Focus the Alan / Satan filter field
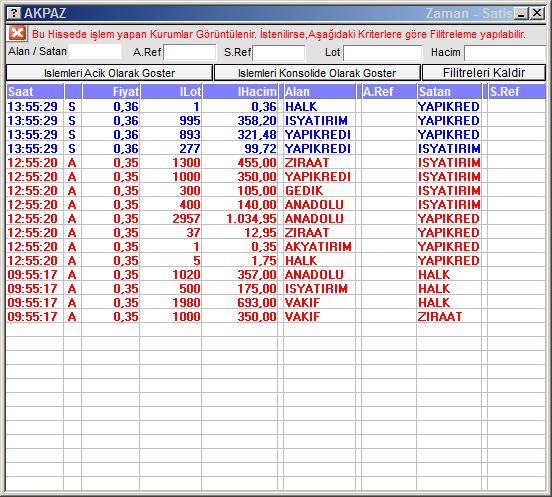This screenshot has width=552, height=497. click(x=95, y=52)
